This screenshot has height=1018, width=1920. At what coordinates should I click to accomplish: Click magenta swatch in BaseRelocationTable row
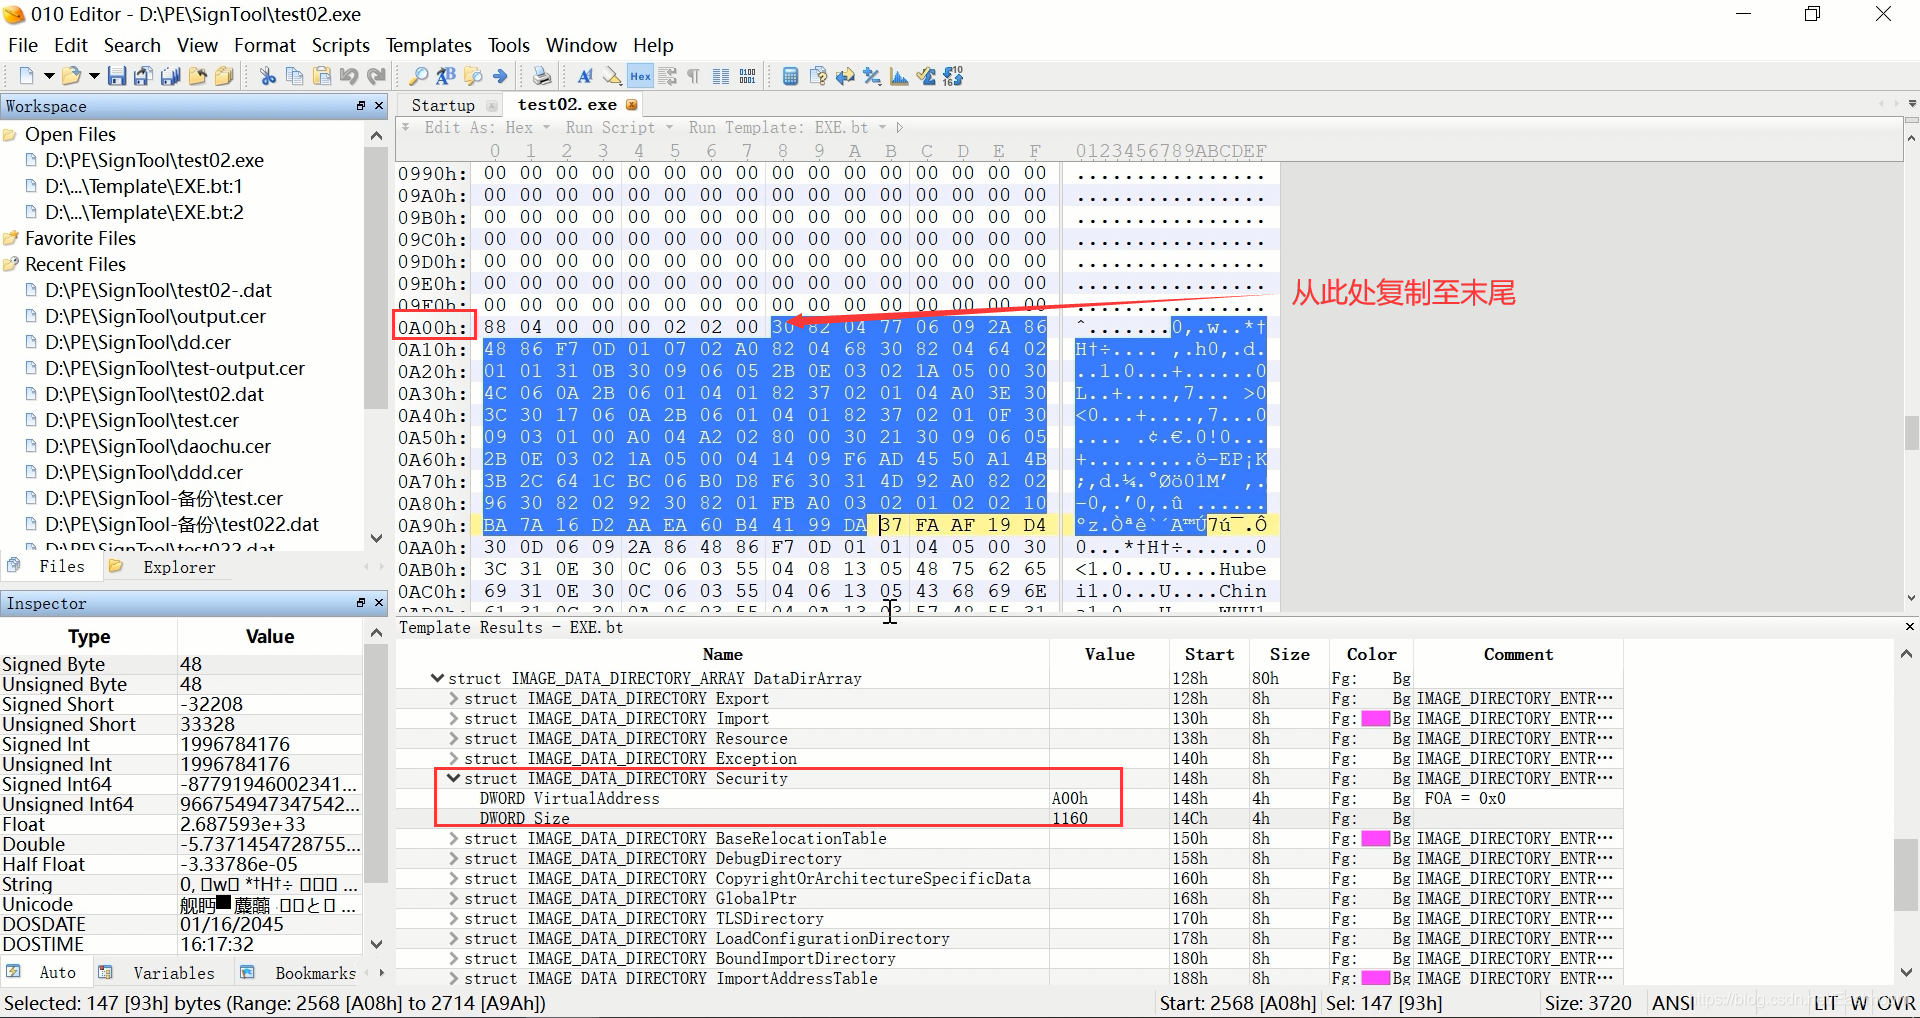click(1376, 838)
